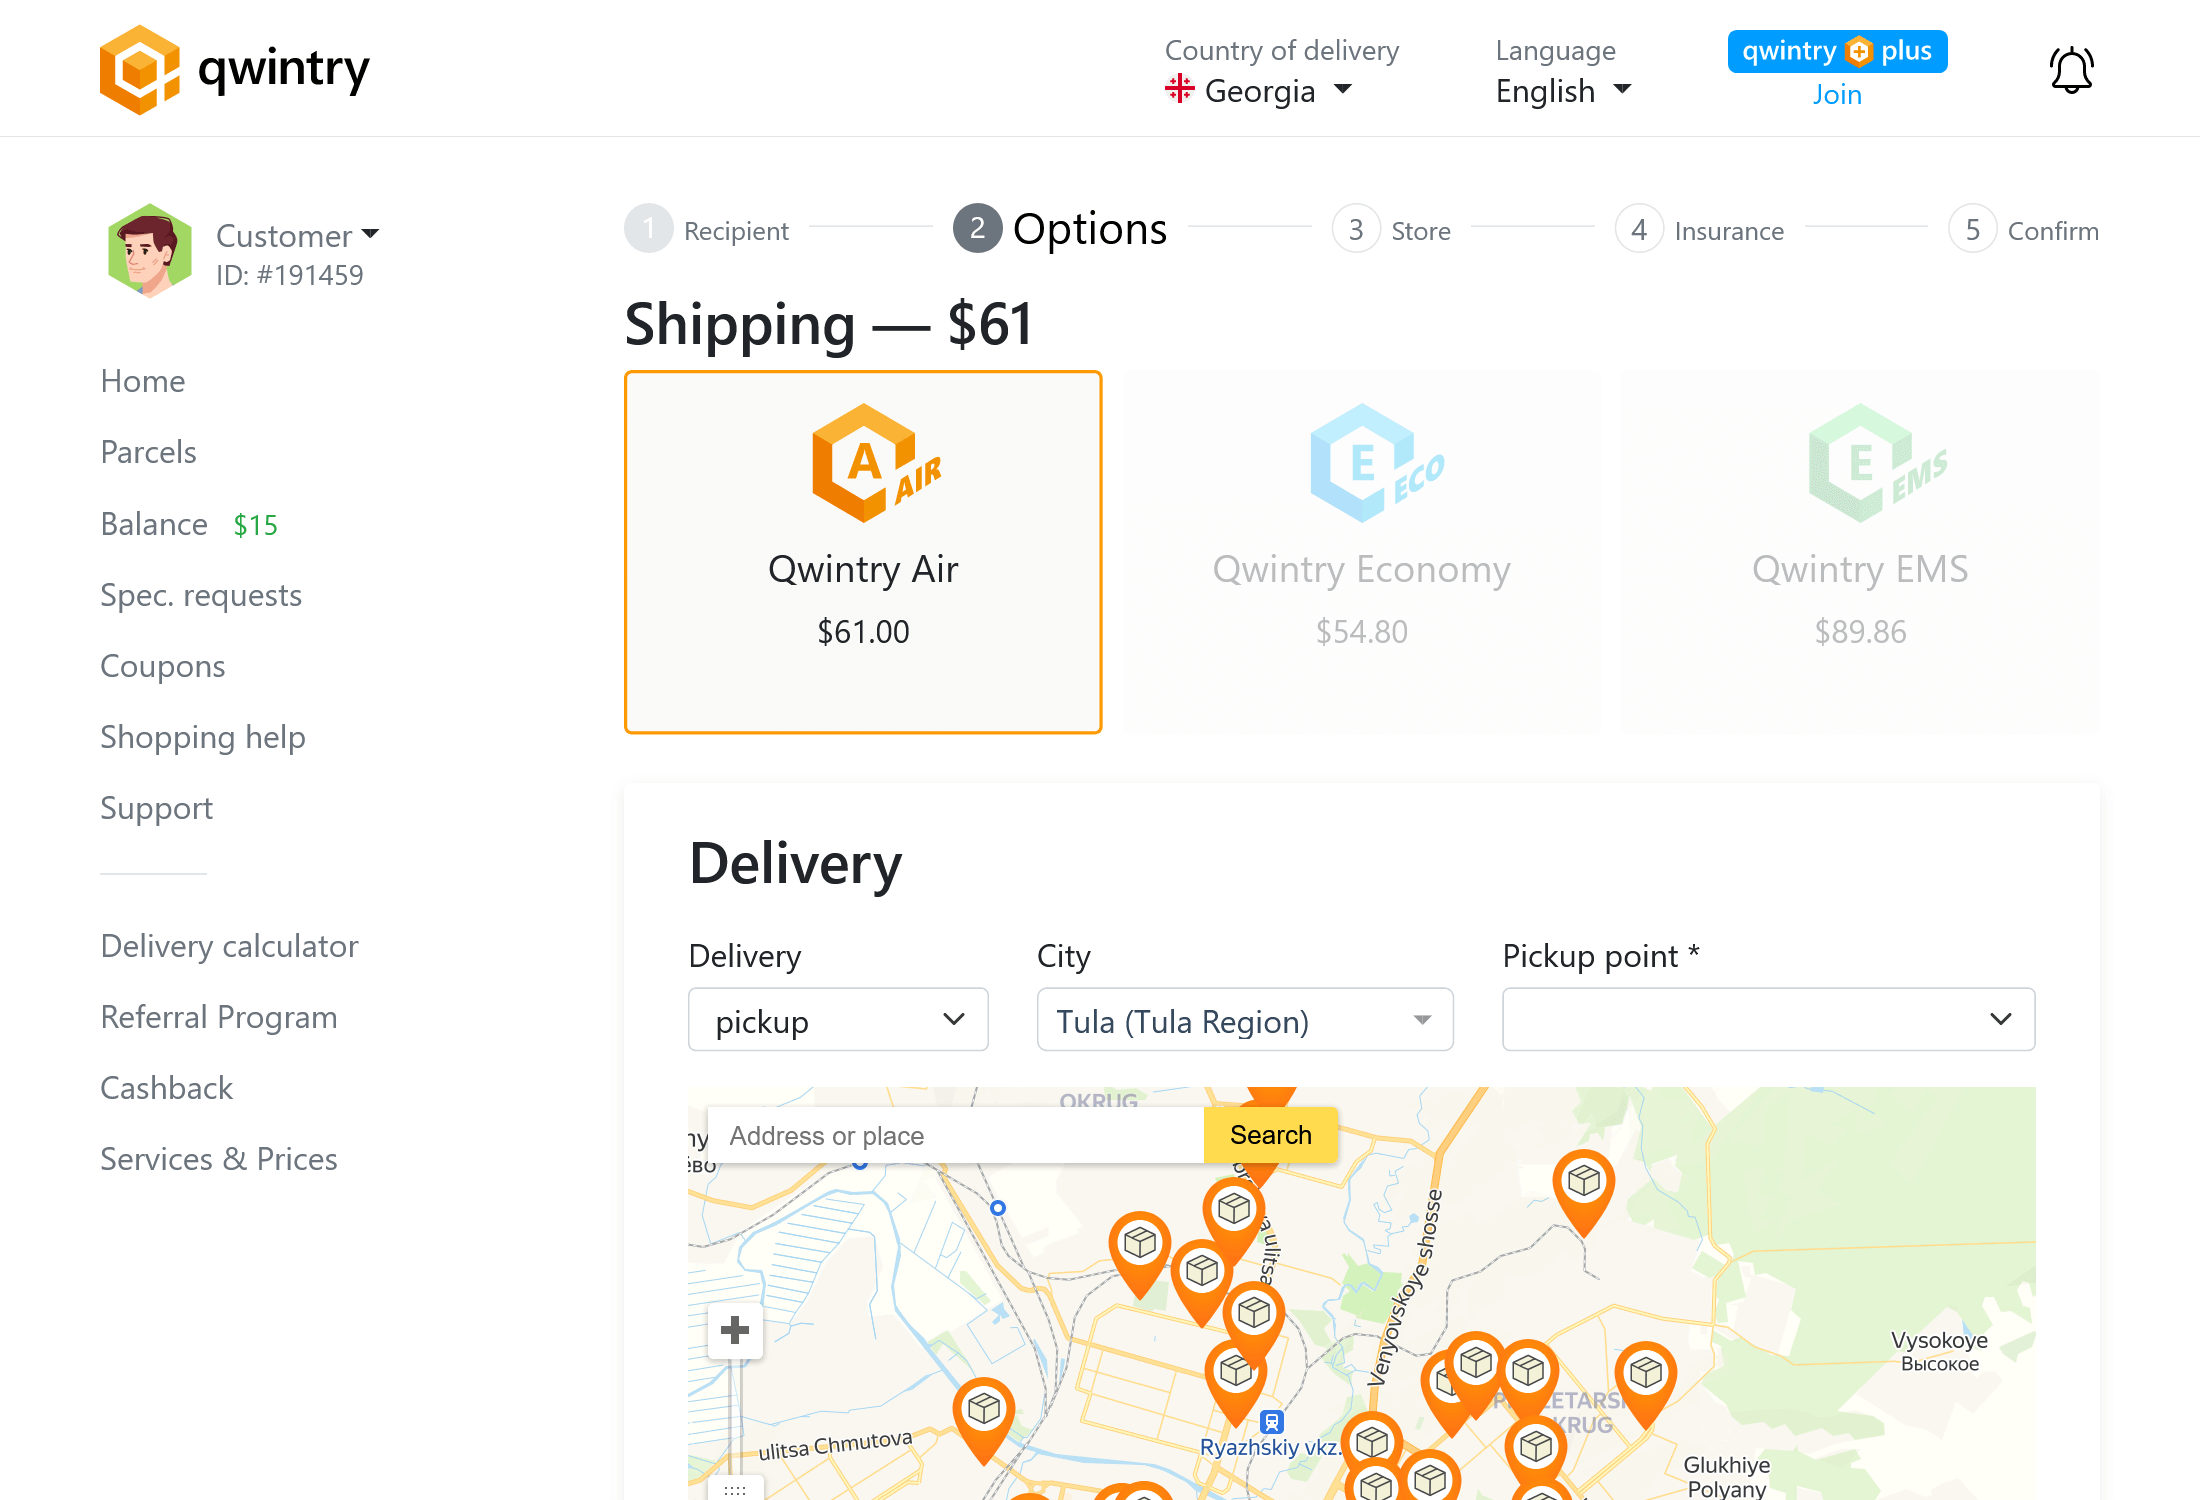Open the notifications bell icon
Screen dimensions: 2200x1500
(2071, 70)
